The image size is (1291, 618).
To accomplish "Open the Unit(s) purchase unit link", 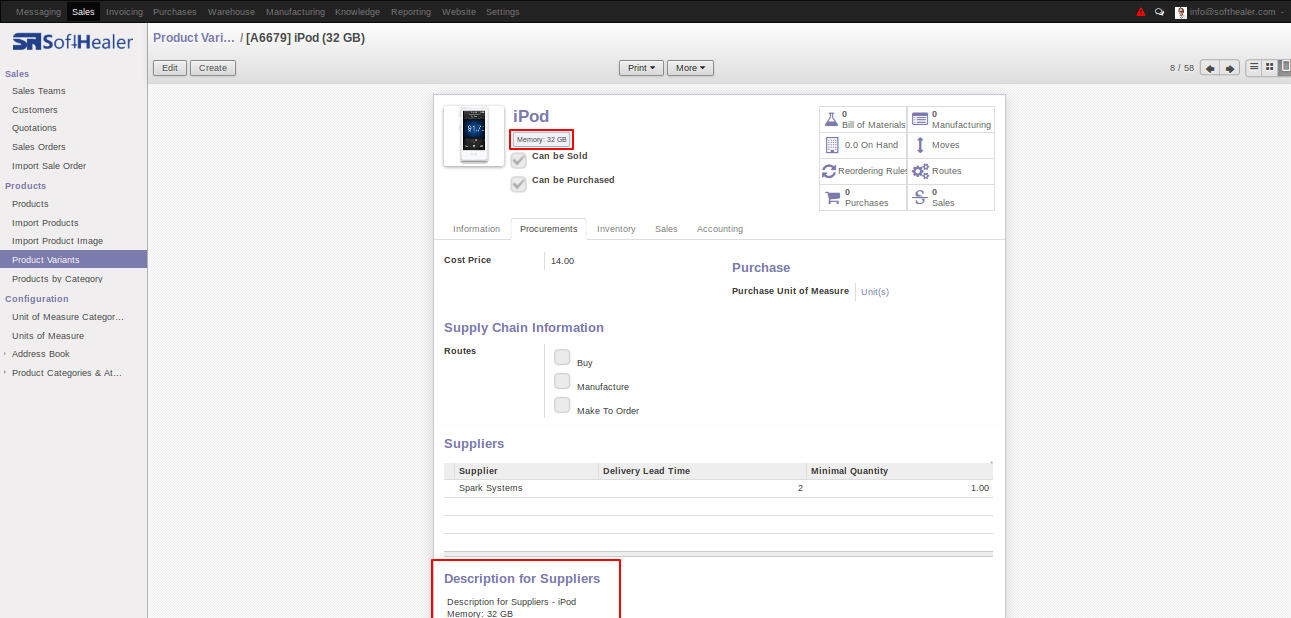I will tap(875, 292).
